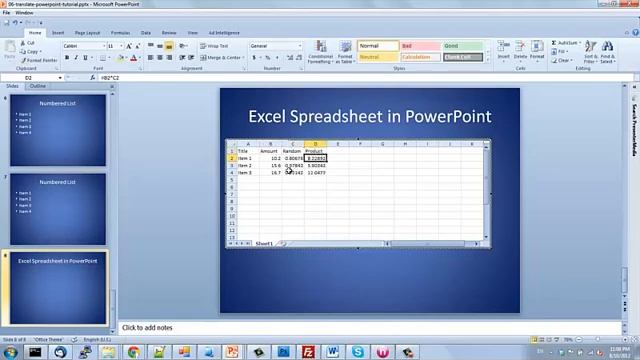640x360 pixels.
Task: Select the Format Painter tool
Action: click(39, 60)
